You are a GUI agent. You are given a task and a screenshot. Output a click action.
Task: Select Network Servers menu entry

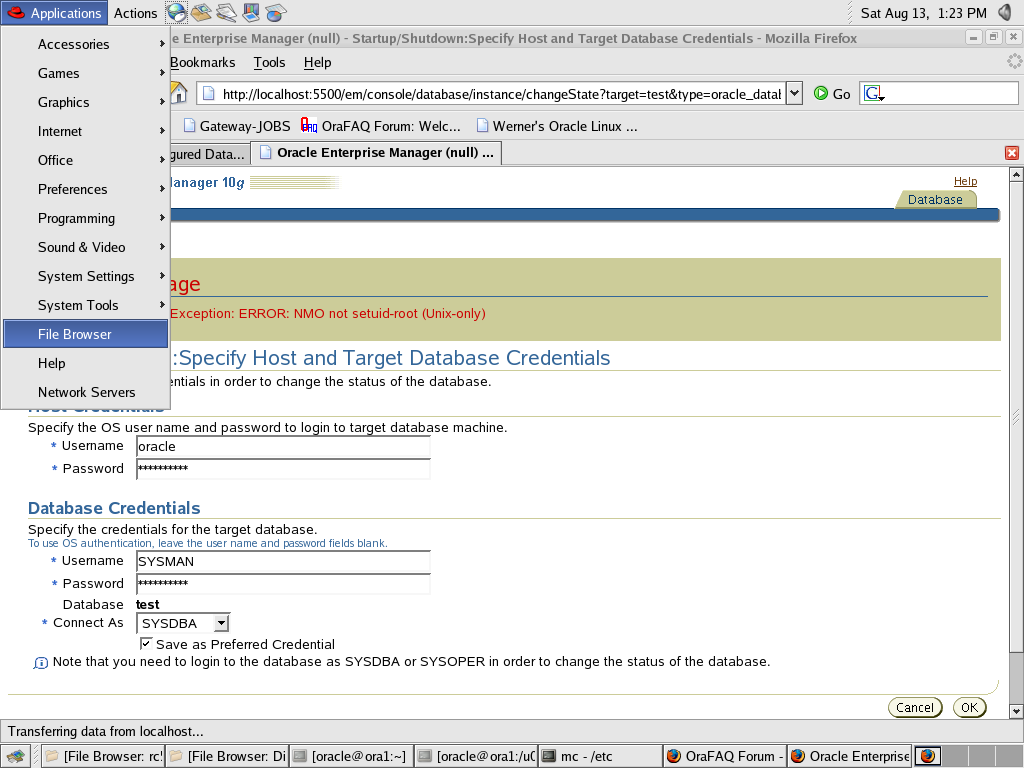[x=86, y=392]
